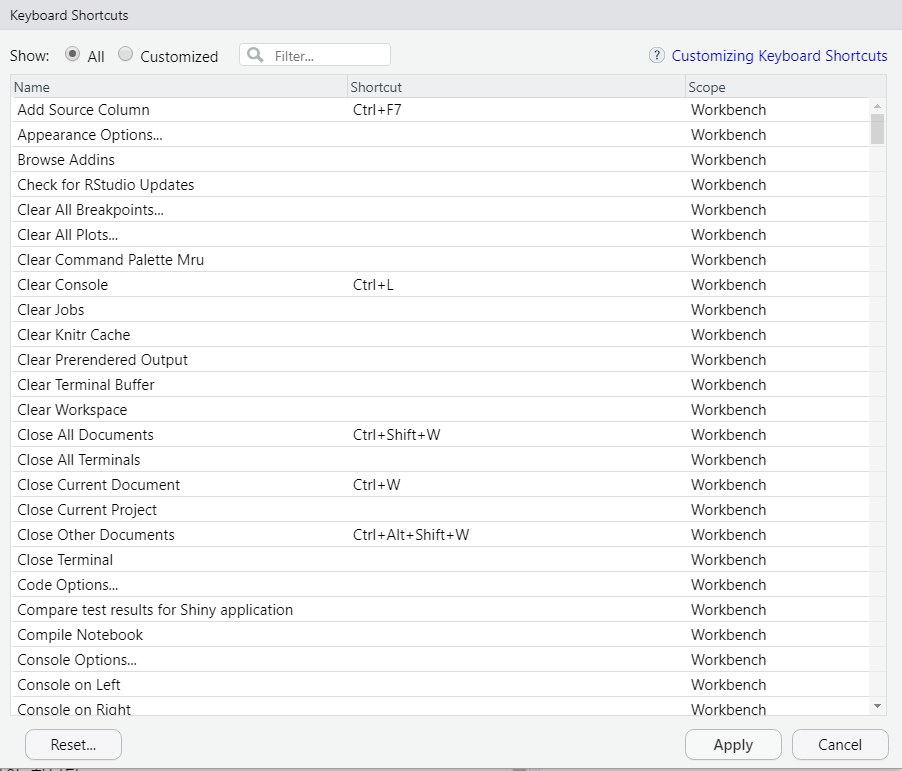Screen dimensions: 902x771
Task: Click the Scope column header
Action: click(x=785, y=87)
